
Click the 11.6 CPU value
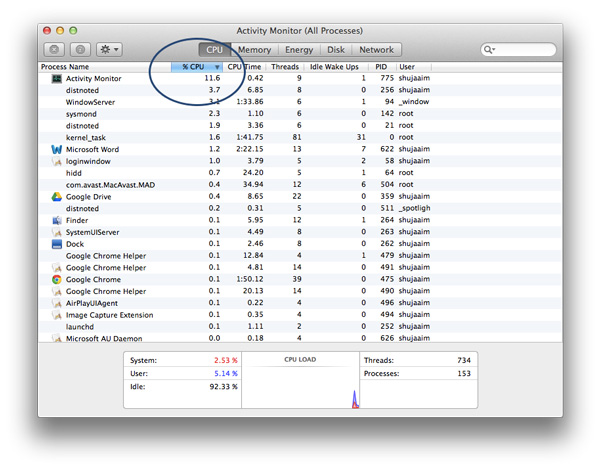click(212, 78)
